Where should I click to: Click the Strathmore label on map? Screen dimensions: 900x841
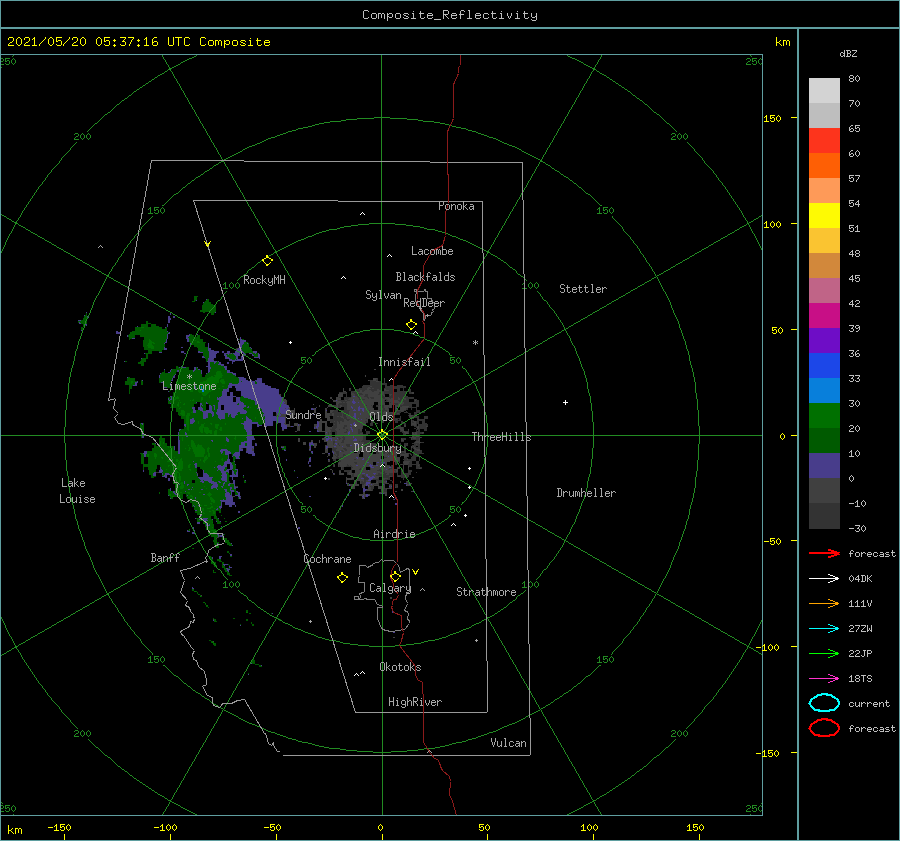point(486,592)
